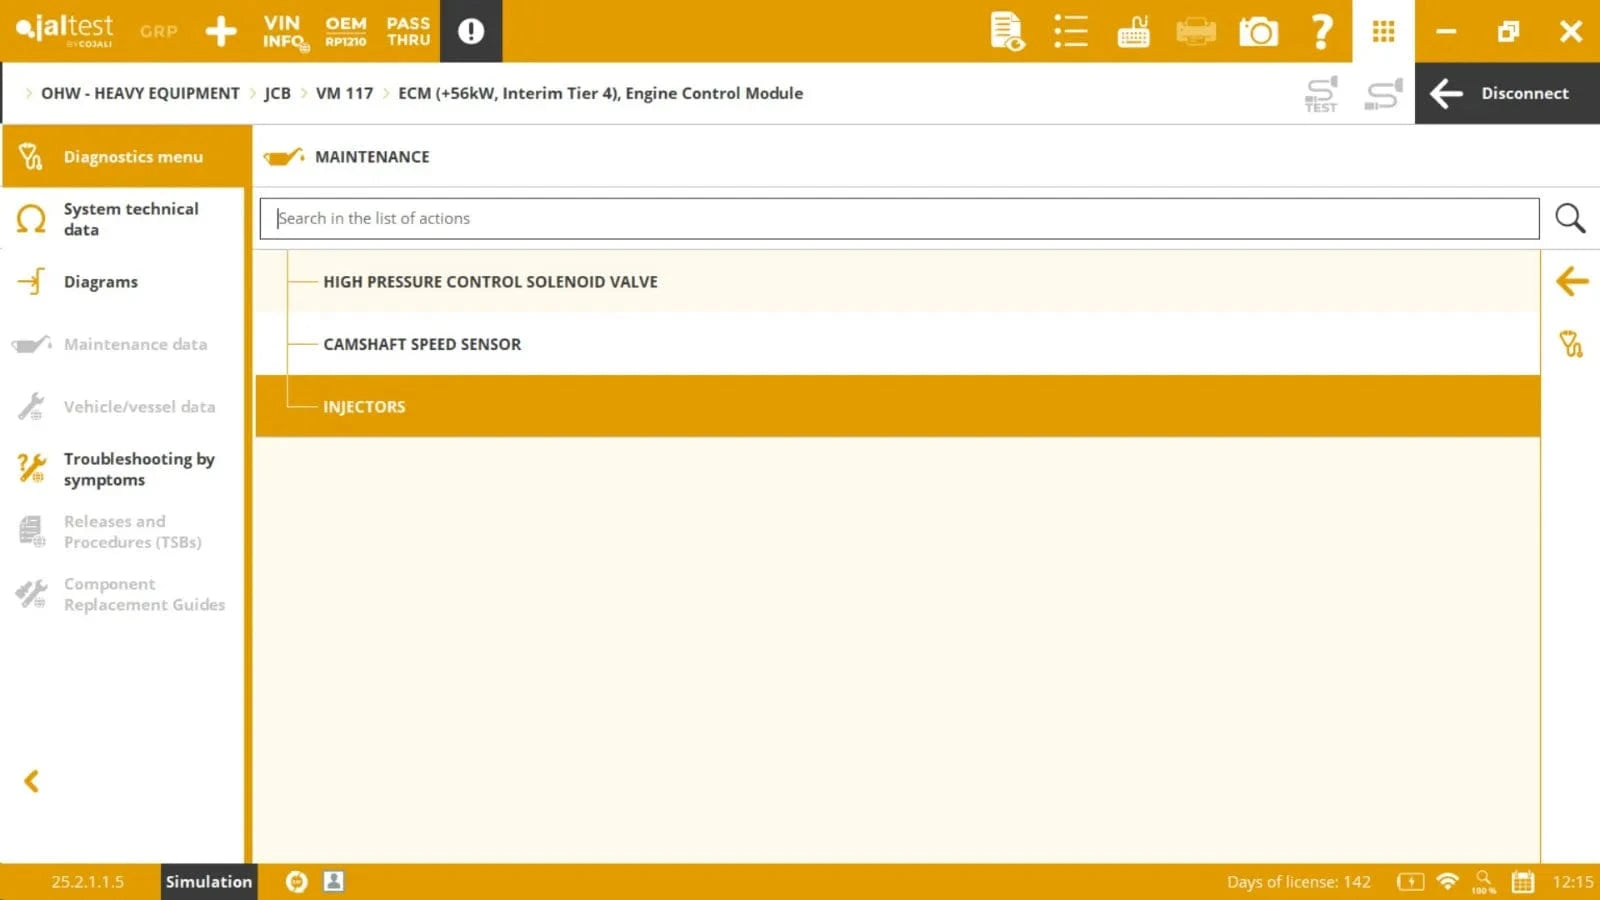Take a screenshot with camera icon
Image resolution: width=1600 pixels, height=900 pixels.
pyautogui.click(x=1258, y=32)
